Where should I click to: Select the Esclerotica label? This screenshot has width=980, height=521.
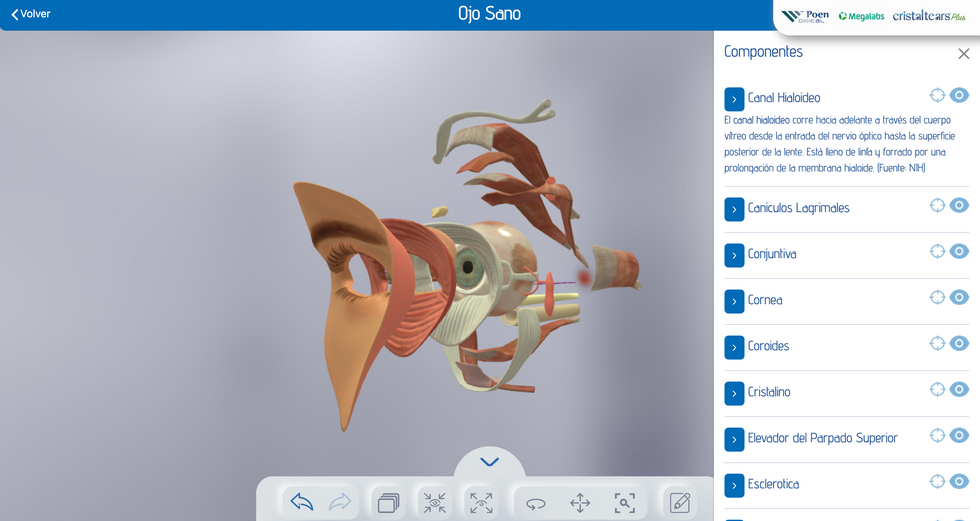click(x=773, y=484)
